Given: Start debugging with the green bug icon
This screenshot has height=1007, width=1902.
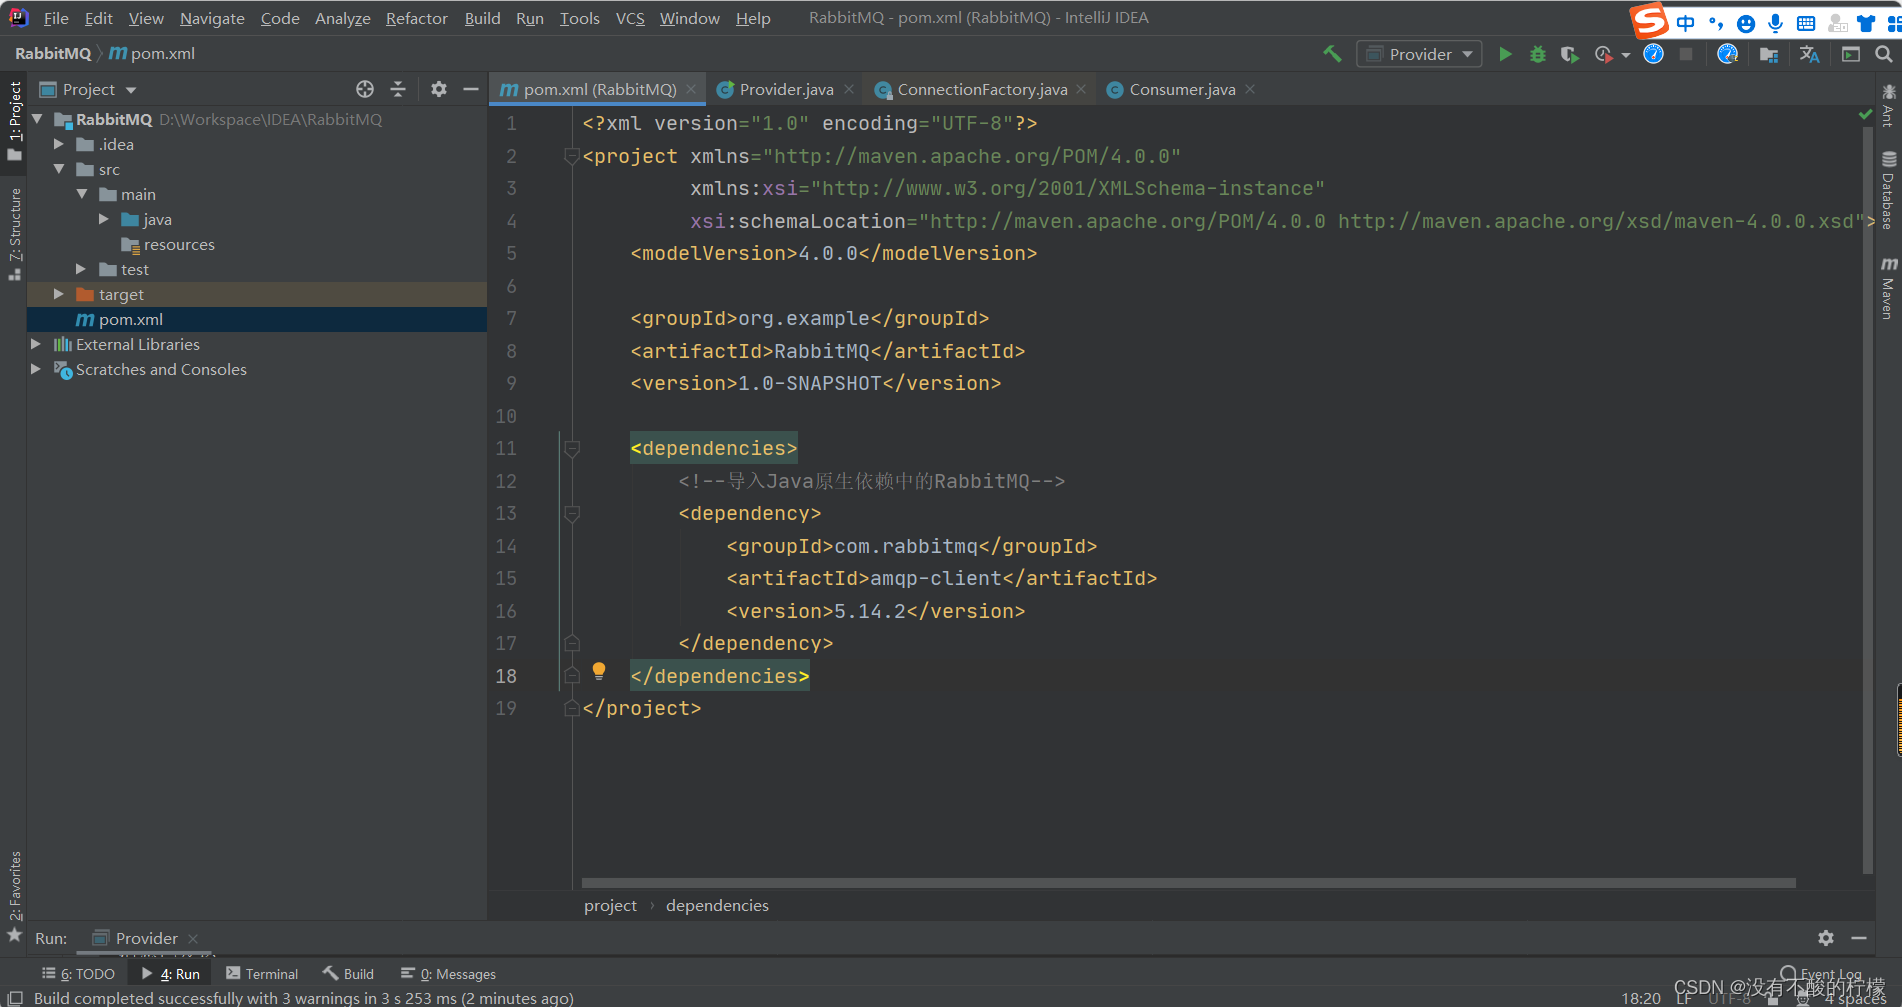Looking at the screenshot, I should tap(1538, 54).
